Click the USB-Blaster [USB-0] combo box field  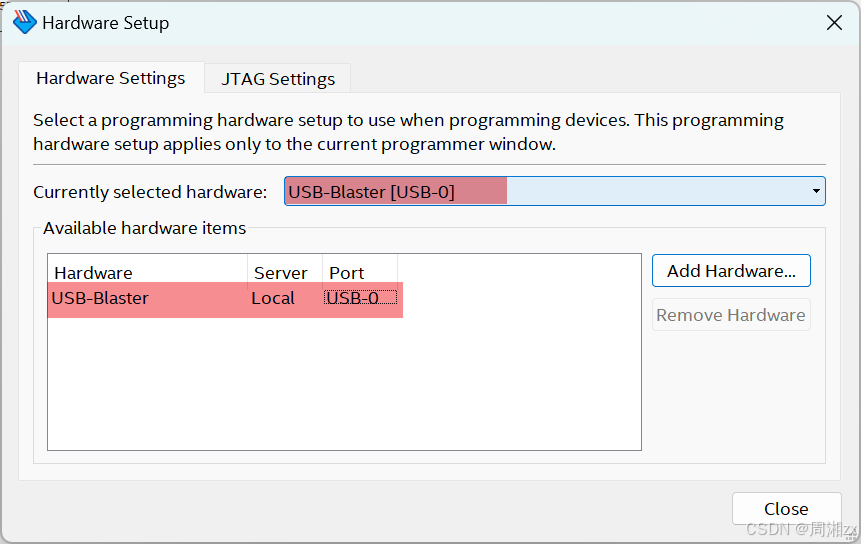point(555,191)
